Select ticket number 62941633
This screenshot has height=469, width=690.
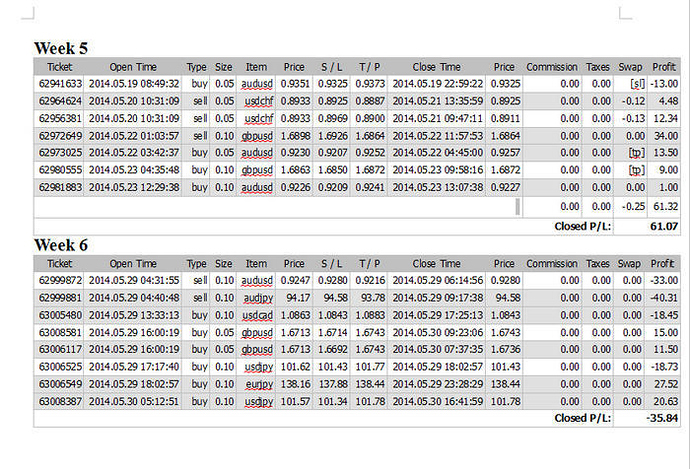(x=60, y=84)
